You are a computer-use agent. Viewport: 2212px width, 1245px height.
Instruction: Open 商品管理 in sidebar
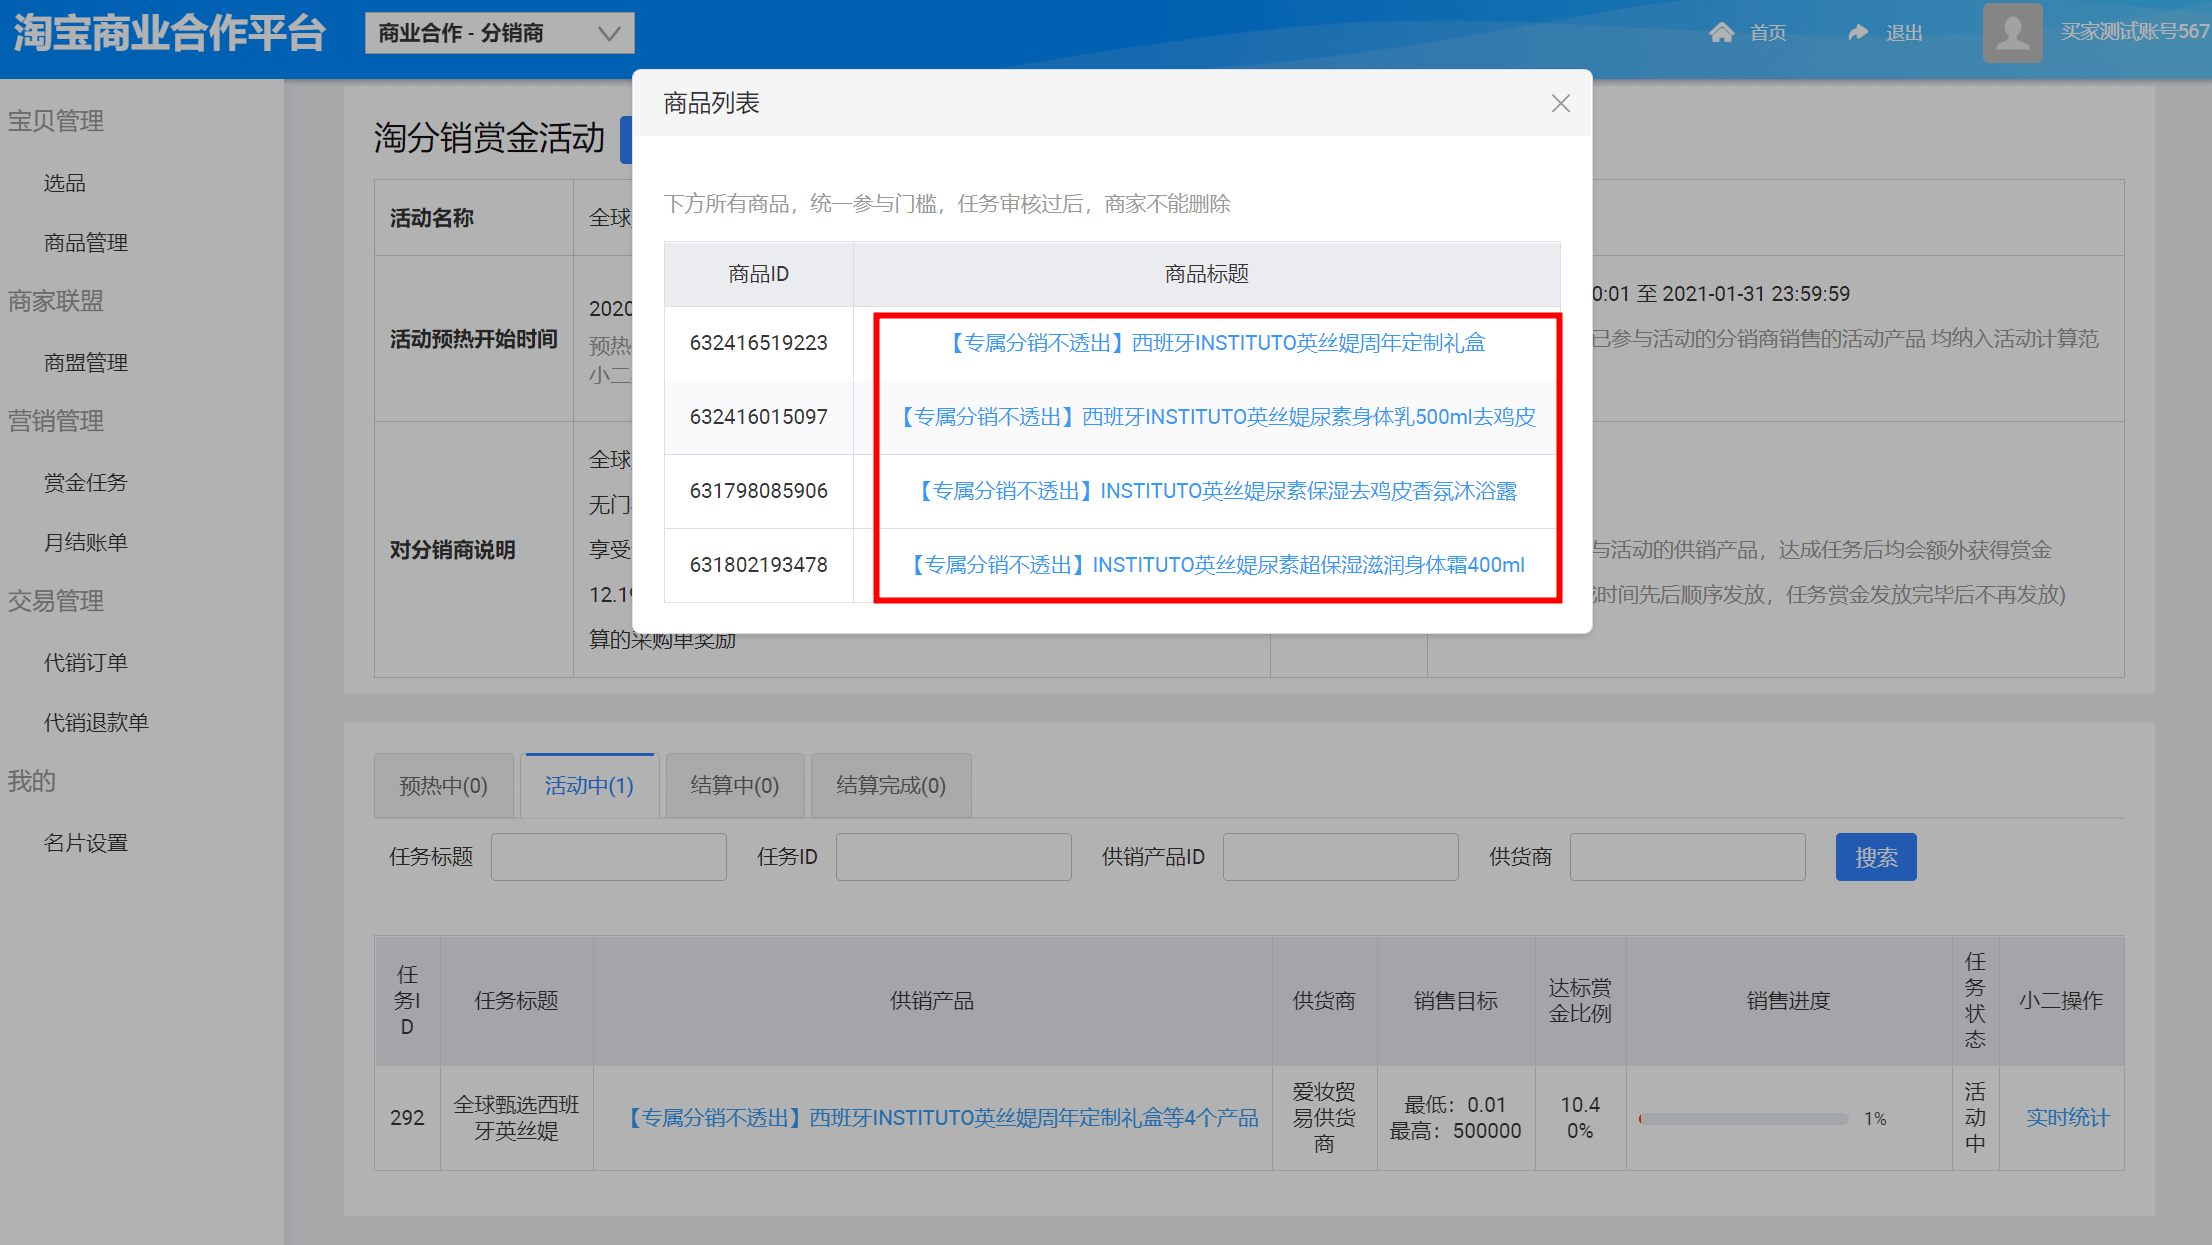pos(85,243)
